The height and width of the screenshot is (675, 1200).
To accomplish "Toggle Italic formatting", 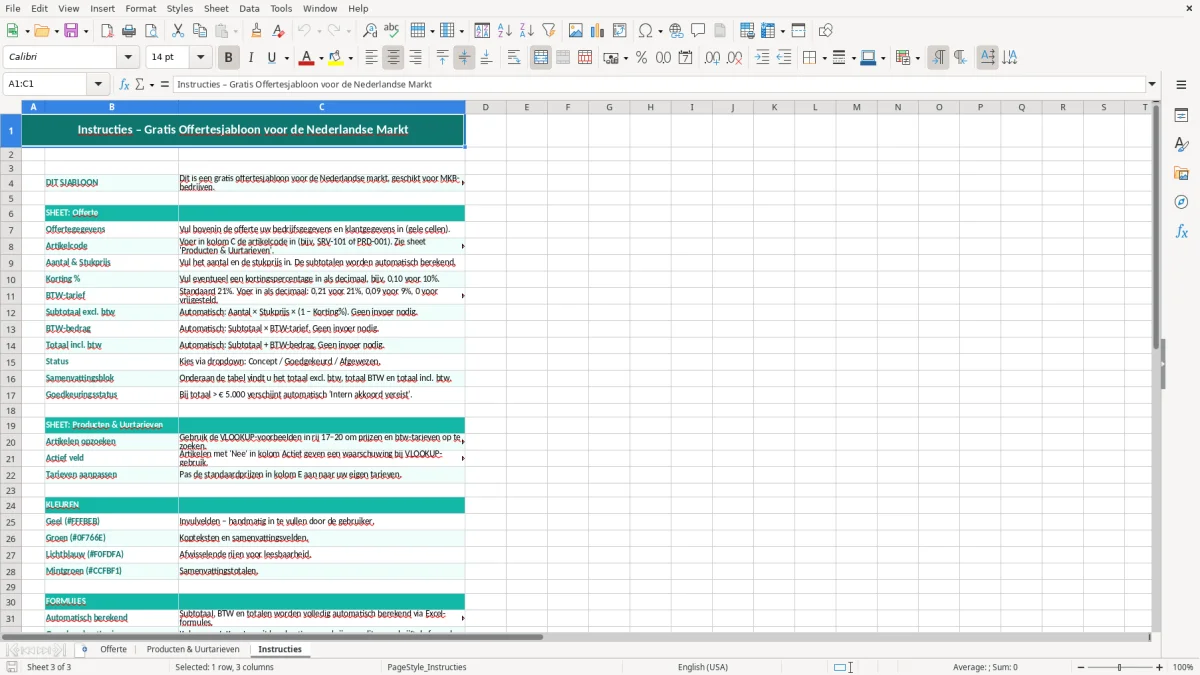I will 251,58.
